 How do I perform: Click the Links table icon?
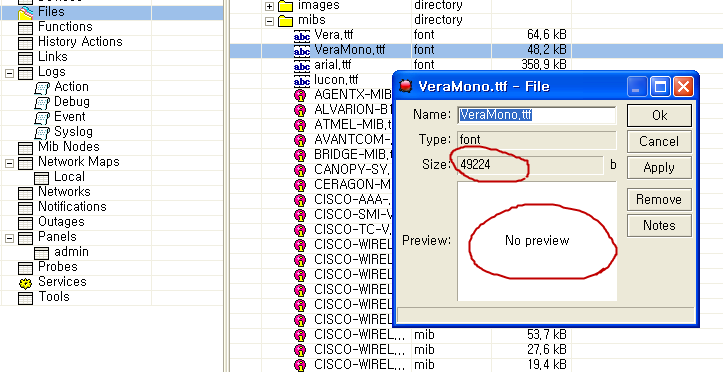[x=25, y=58]
